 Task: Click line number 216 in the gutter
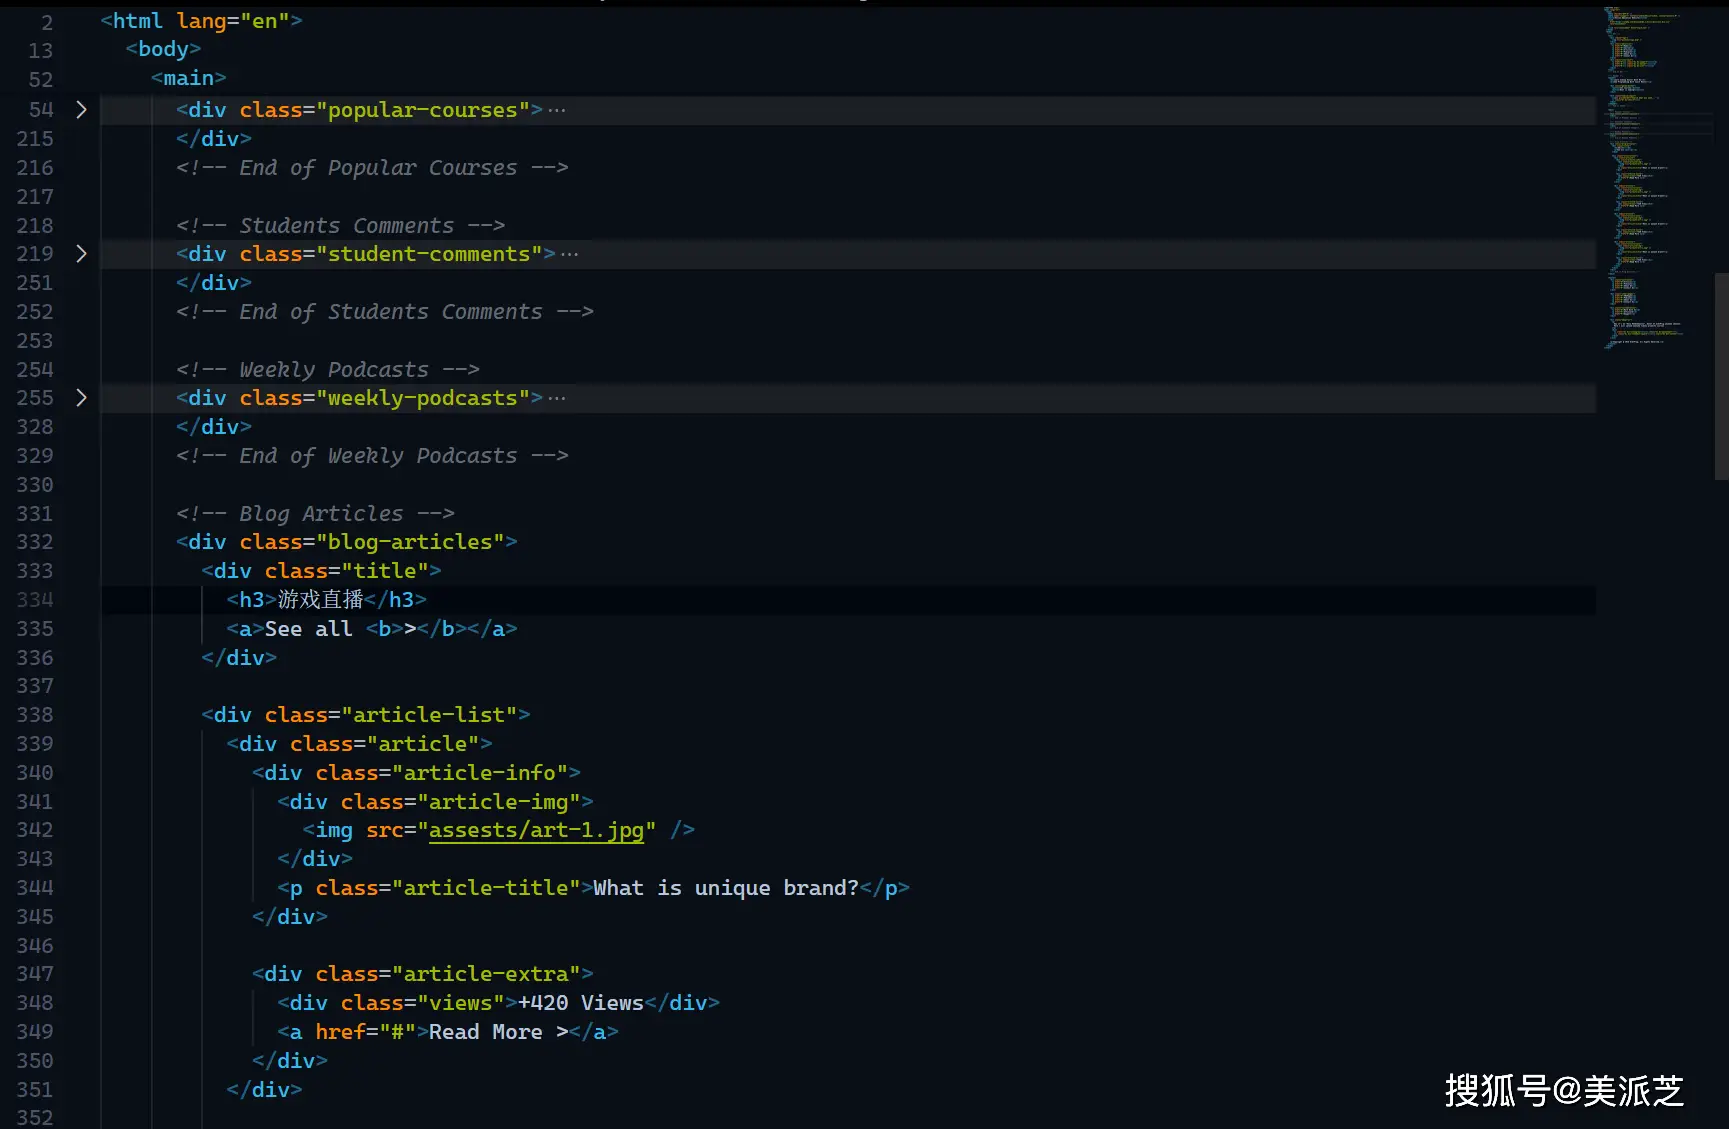point(35,168)
